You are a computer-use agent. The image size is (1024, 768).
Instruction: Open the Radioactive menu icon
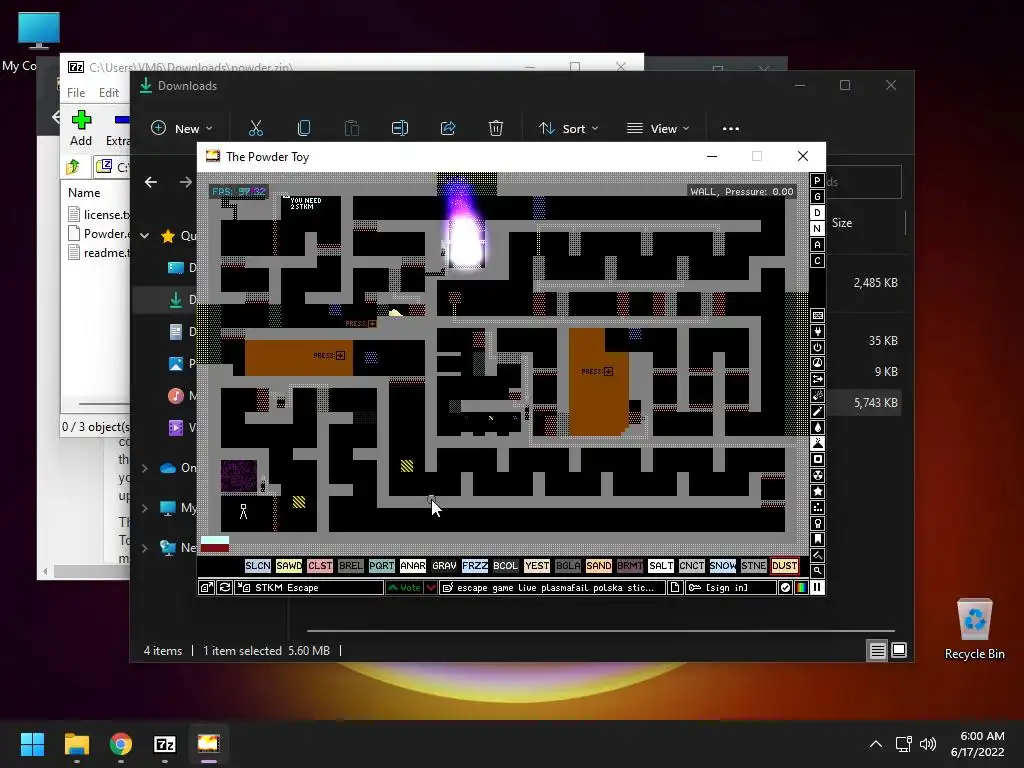click(817, 475)
